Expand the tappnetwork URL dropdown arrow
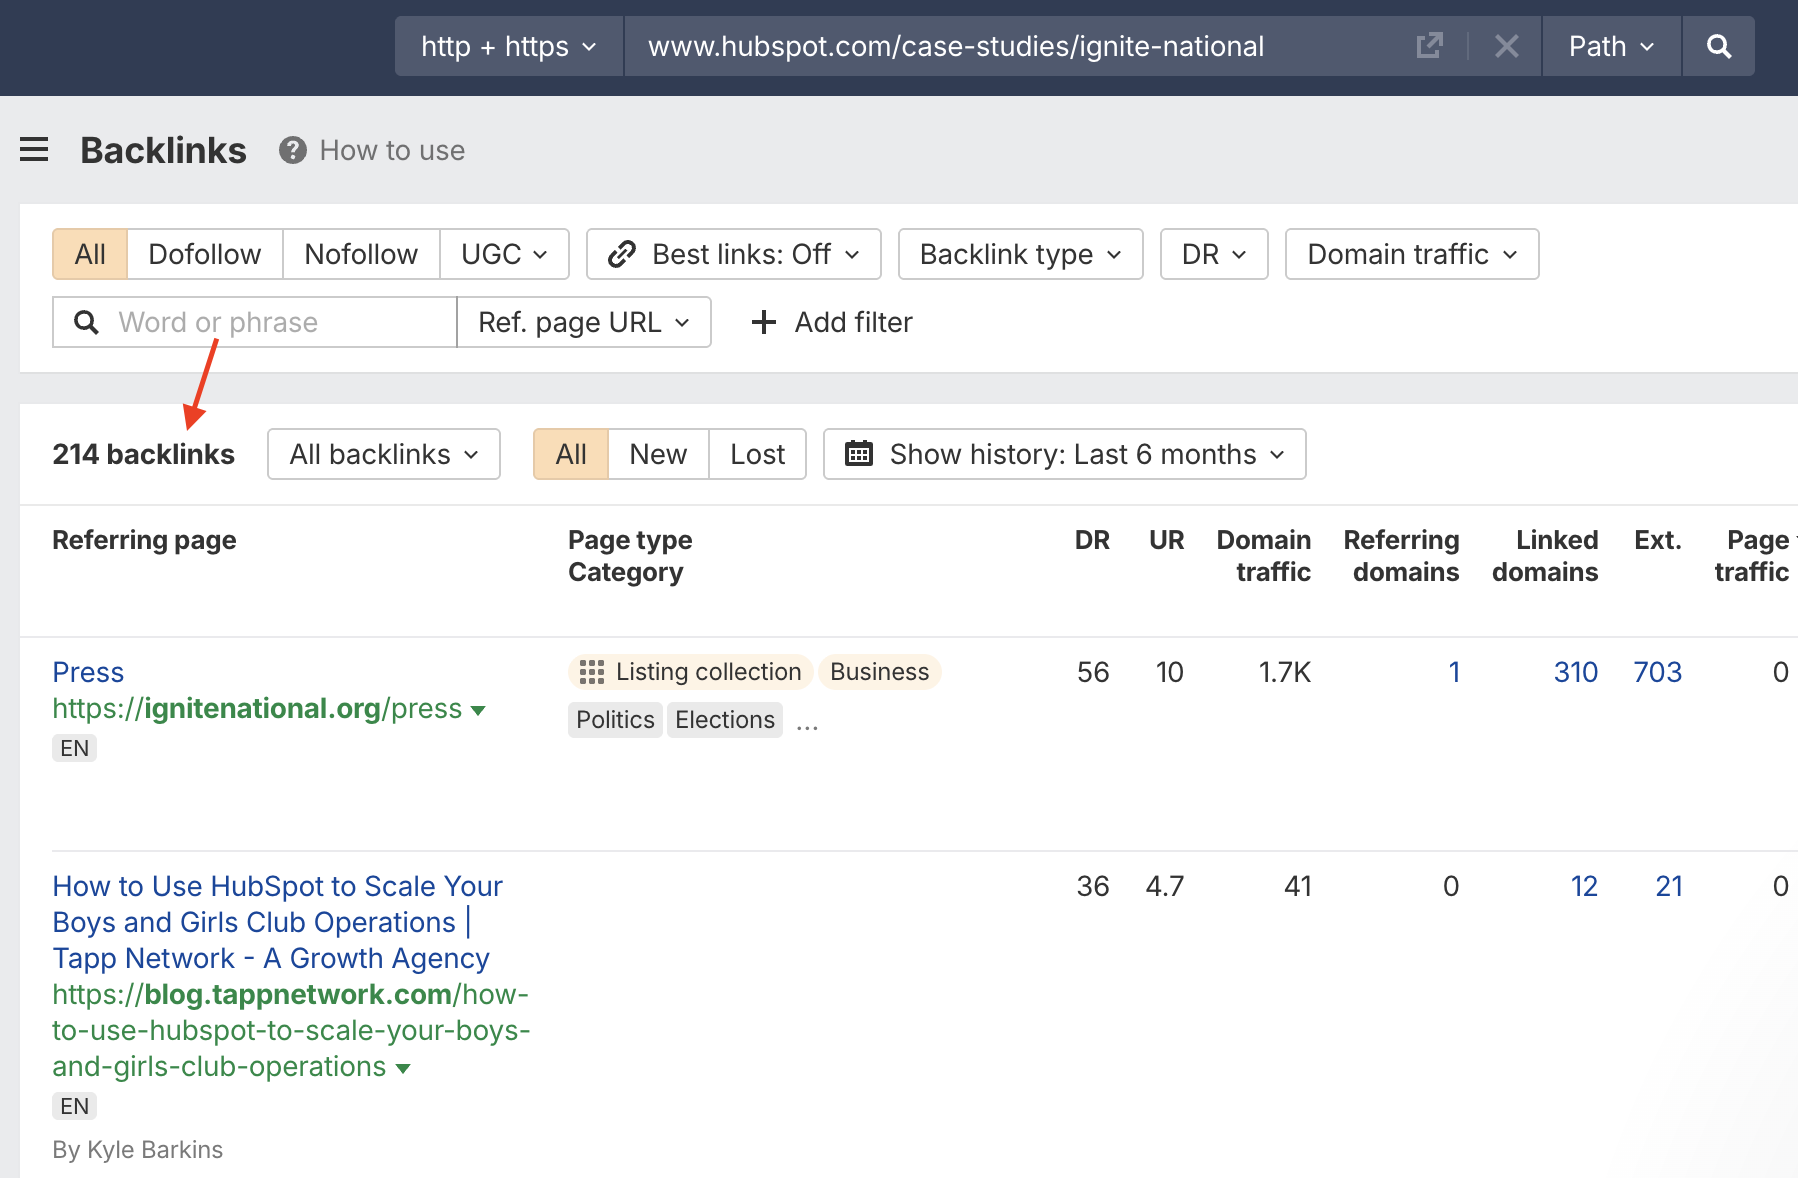1798x1178 pixels. (x=403, y=1068)
